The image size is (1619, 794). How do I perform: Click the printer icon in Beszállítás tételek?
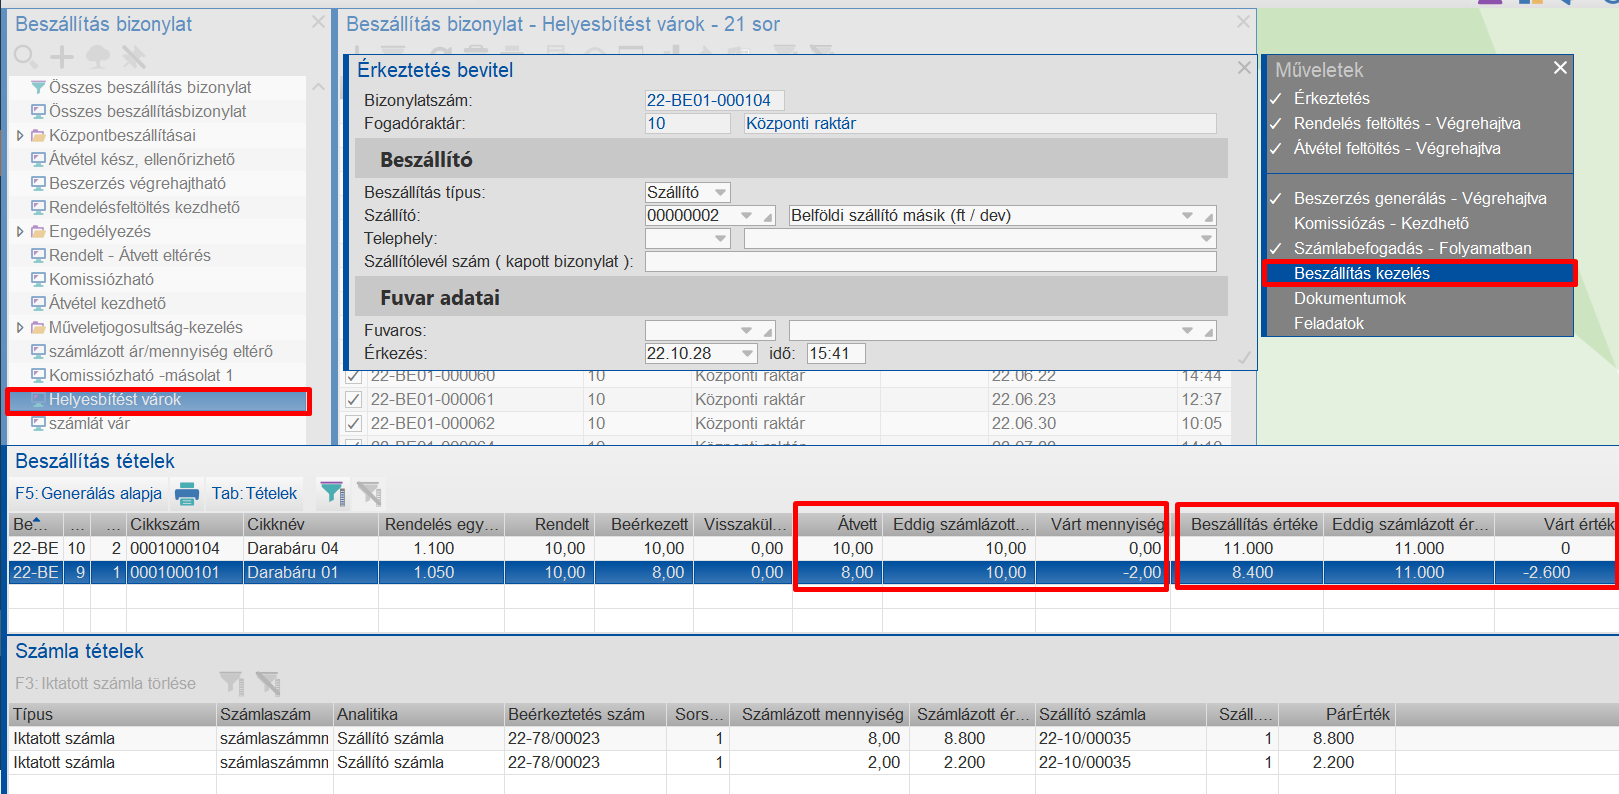[x=187, y=493]
